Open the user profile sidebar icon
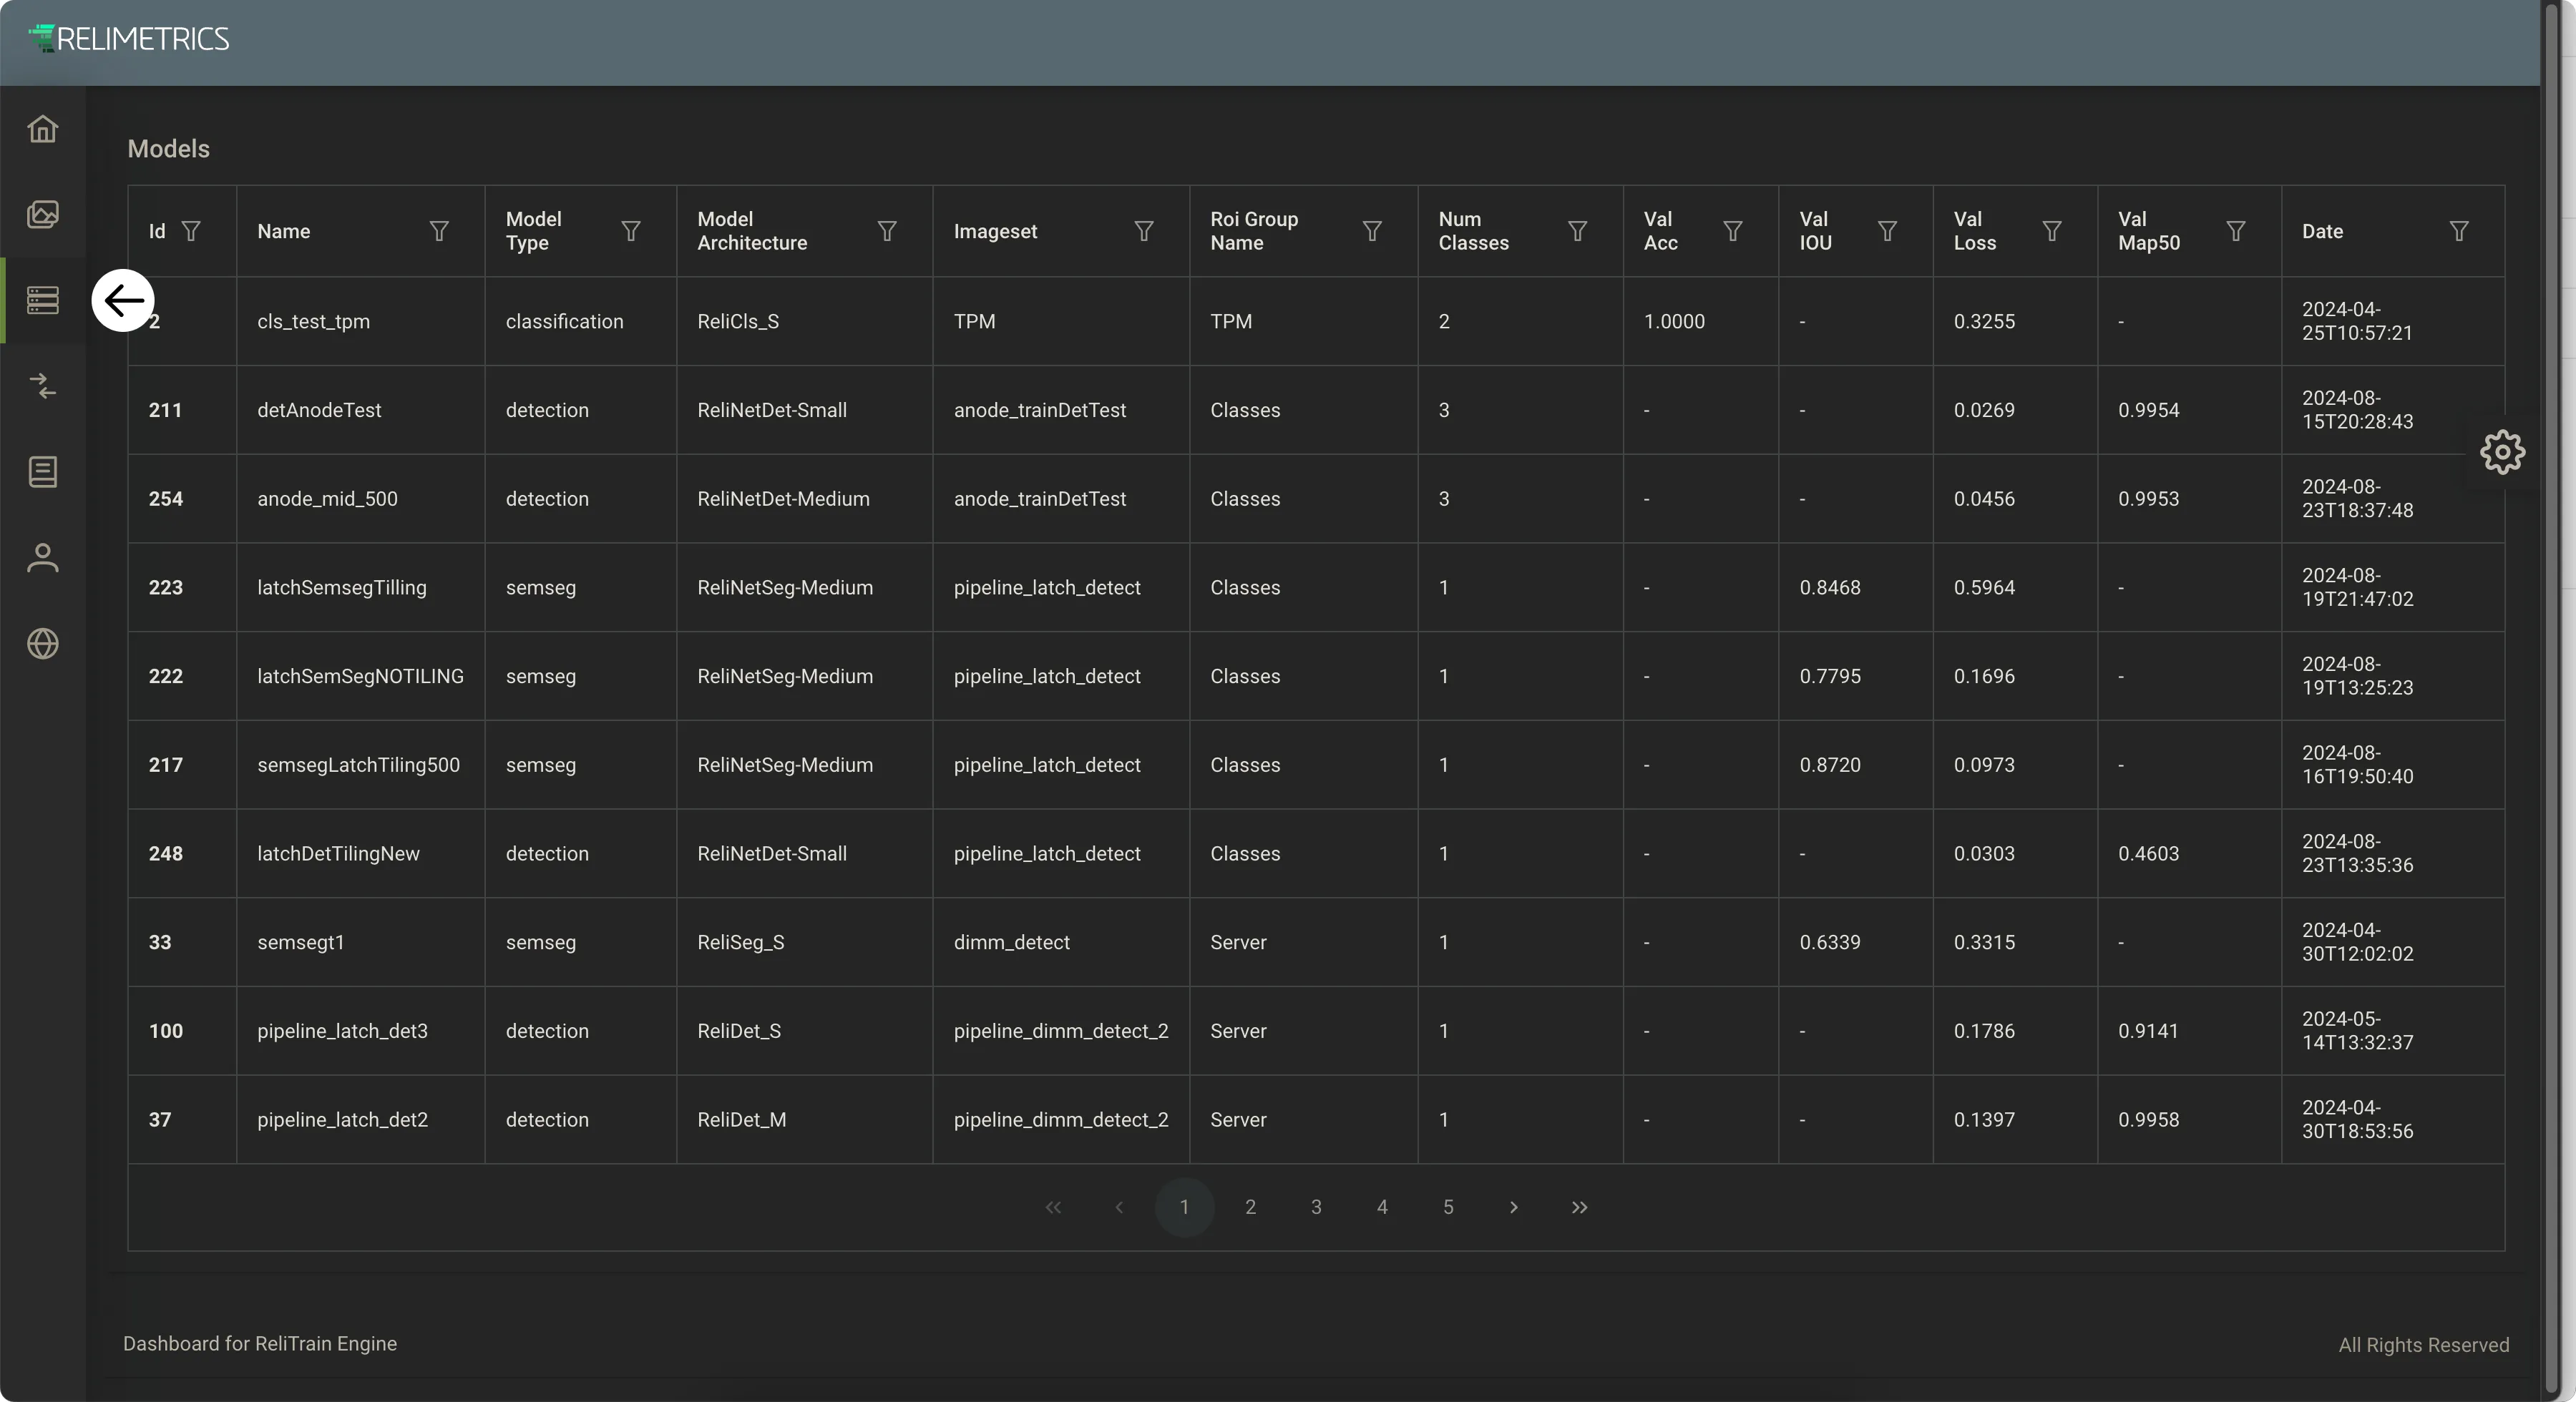The width and height of the screenshot is (2576, 1402). [43, 558]
